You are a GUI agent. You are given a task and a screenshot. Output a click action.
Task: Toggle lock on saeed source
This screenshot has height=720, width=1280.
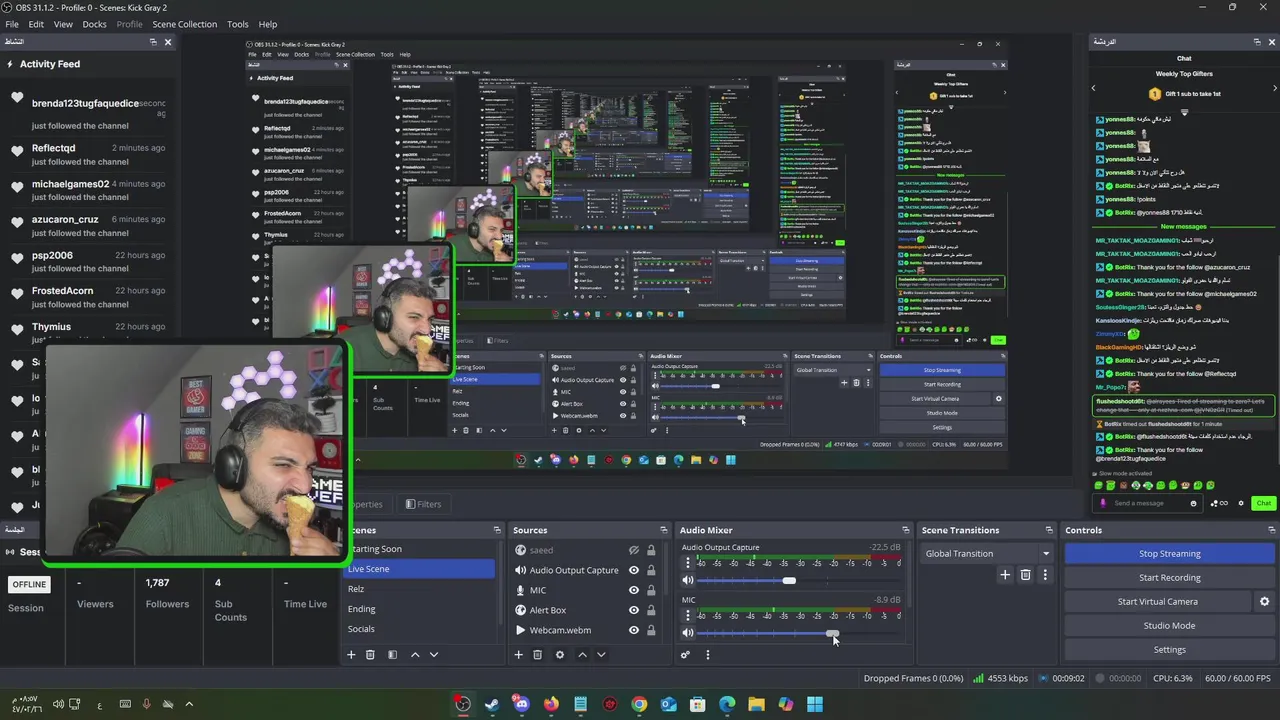651,551
